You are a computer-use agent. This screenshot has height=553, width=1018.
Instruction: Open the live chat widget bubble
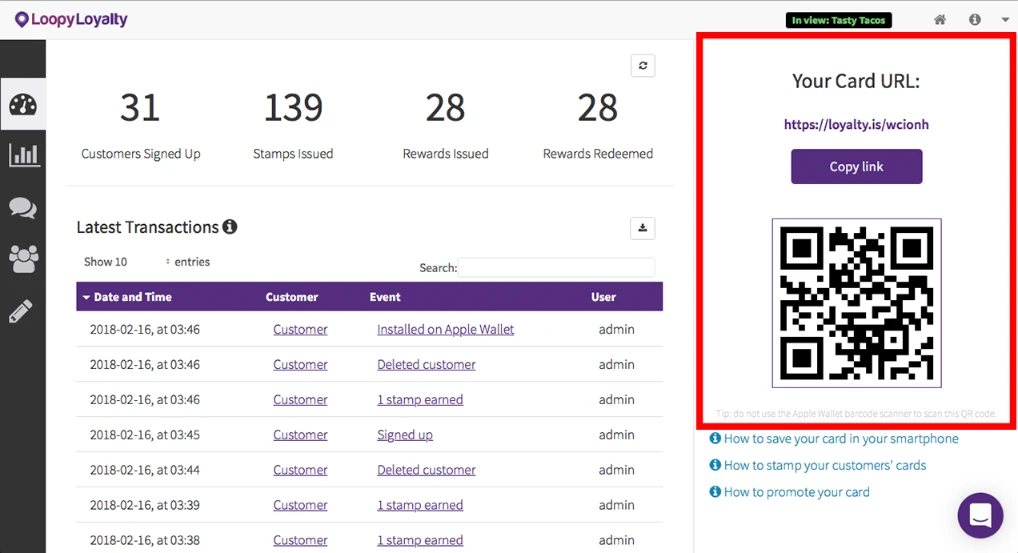[980, 515]
